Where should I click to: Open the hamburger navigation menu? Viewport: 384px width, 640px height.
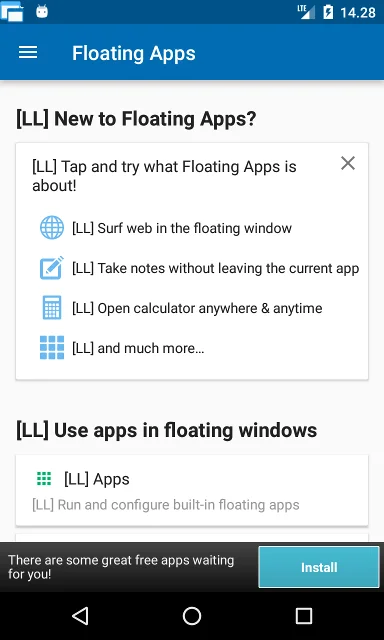point(28,53)
